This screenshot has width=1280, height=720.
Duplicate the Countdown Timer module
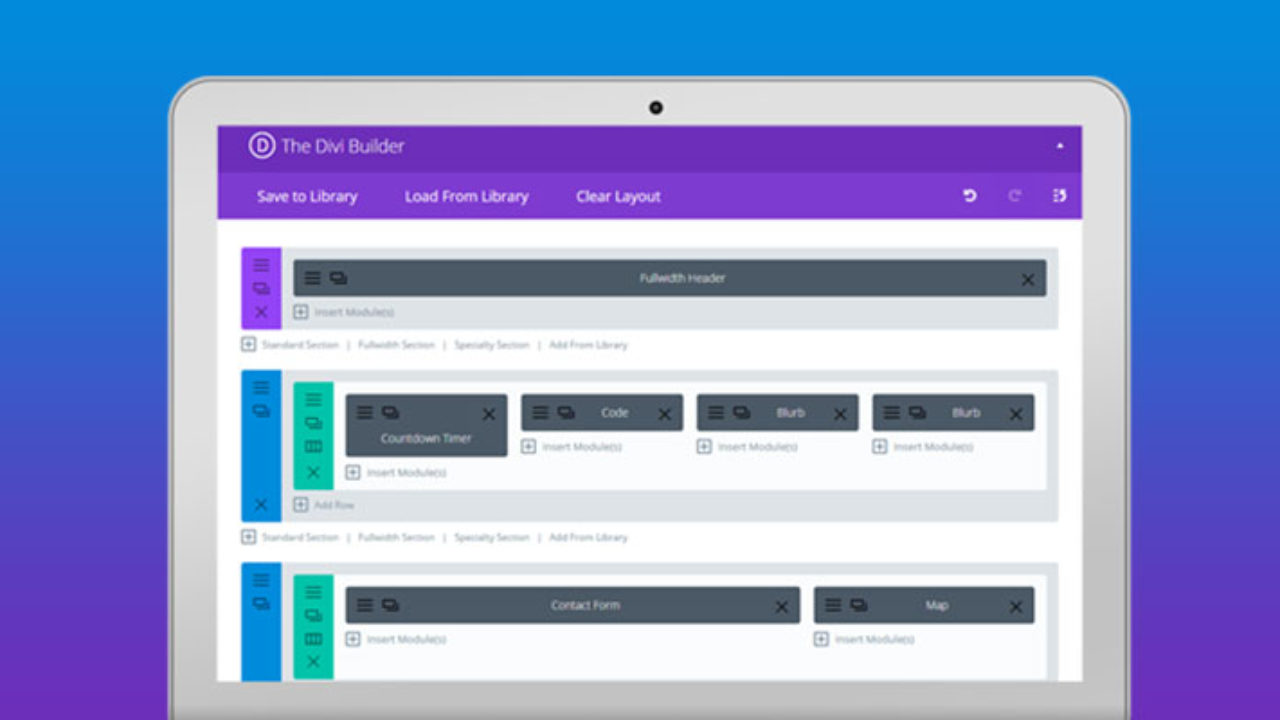390,412
